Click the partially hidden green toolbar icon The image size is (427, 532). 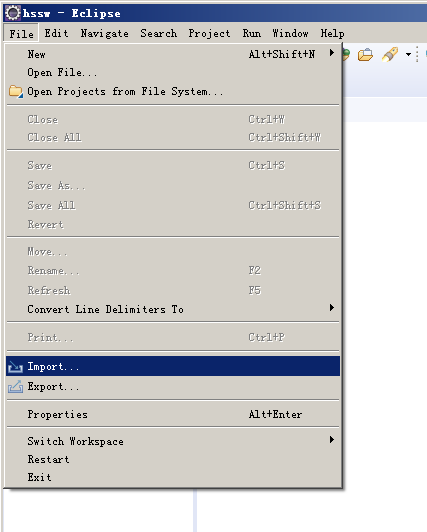[x=346, y=54]
